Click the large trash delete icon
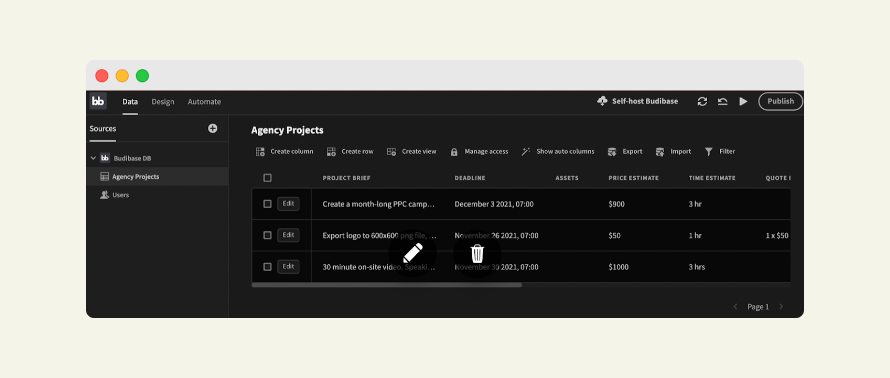 [x=477, y=253]
